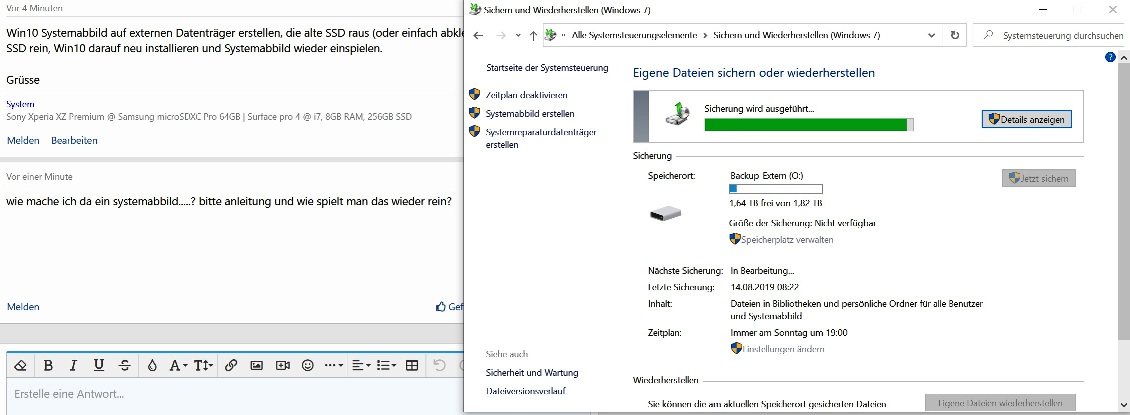1130x415 pixels.
Task: Click the shield icon next to 'Systemabbild erstellen'
Action: coord(474,113)
